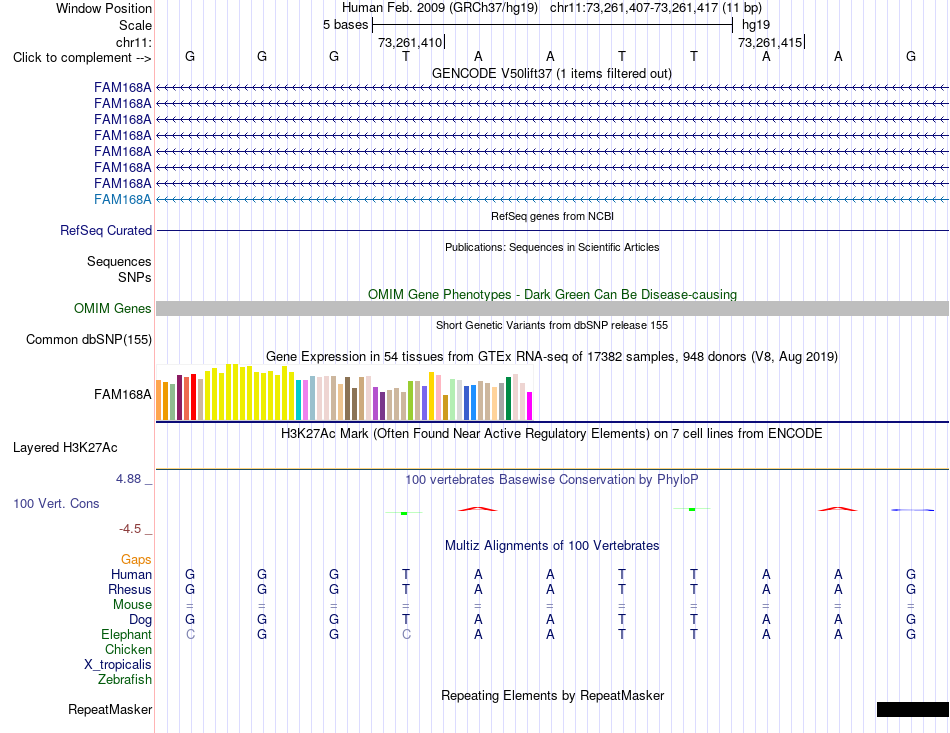950x733 pixels.
Task: Click the SNPs track label
Action: click(x=135, y=277)
